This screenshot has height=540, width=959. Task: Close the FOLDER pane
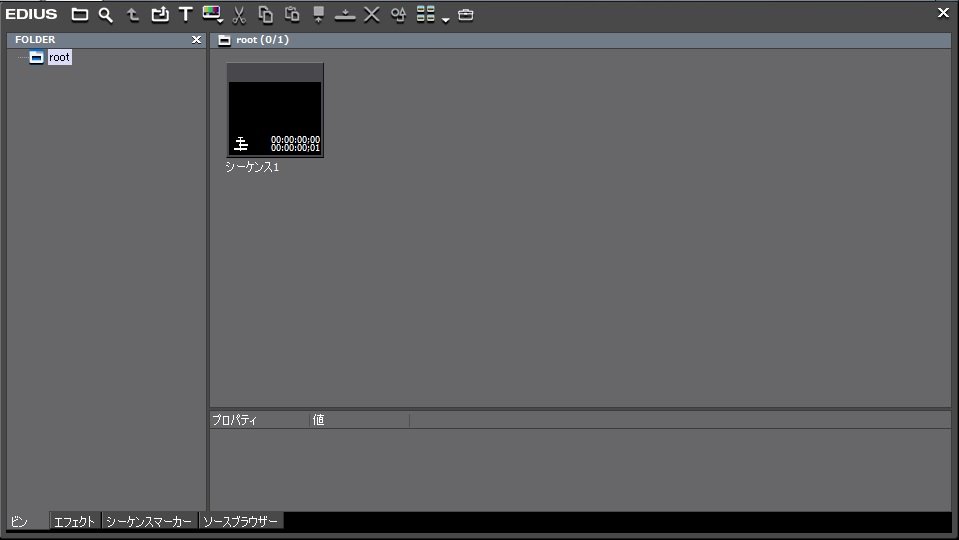(196, 40)
